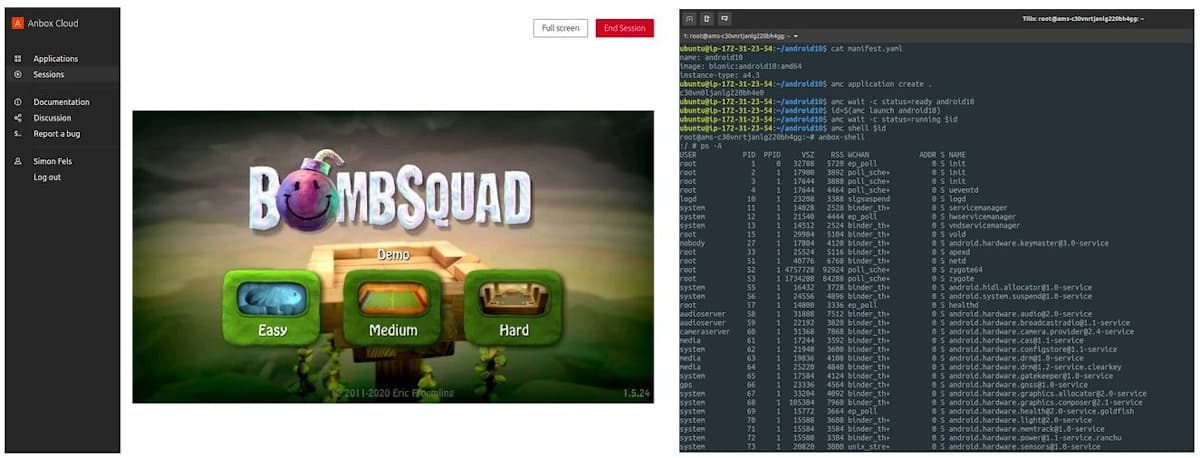Open Sessions in the Anbox sidebar
This screenshot has width=1200, height=458.
pyautogui.click(x=48, y=75)
